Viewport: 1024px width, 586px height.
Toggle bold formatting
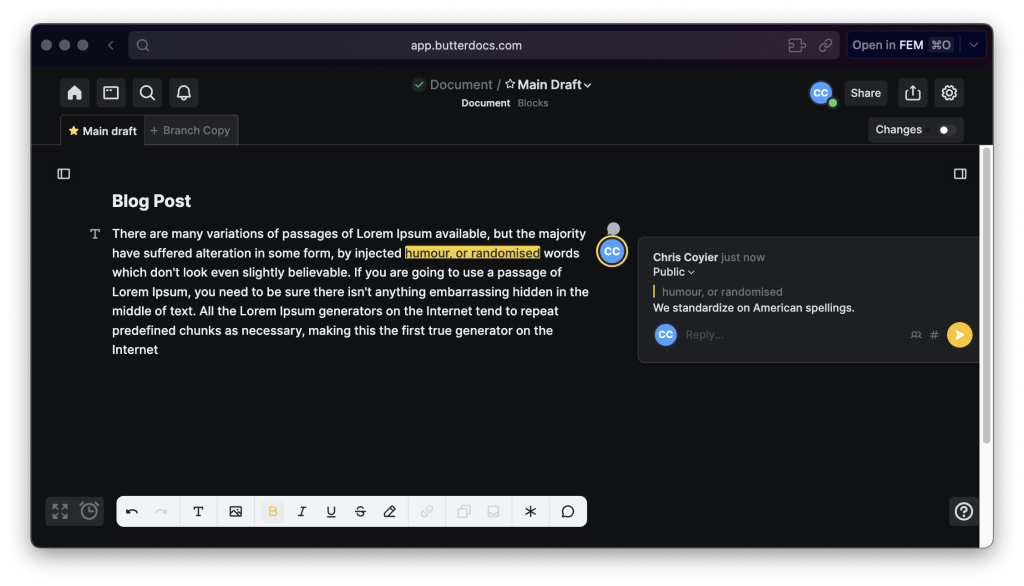tap(272, 511)
